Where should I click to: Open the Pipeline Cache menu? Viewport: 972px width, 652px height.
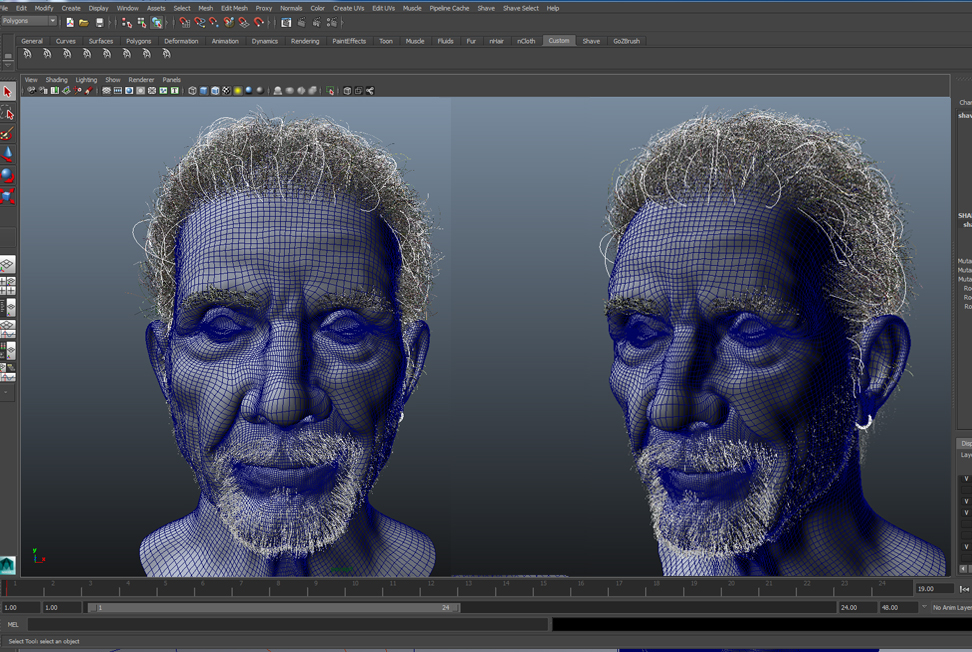tap(449, 8)
